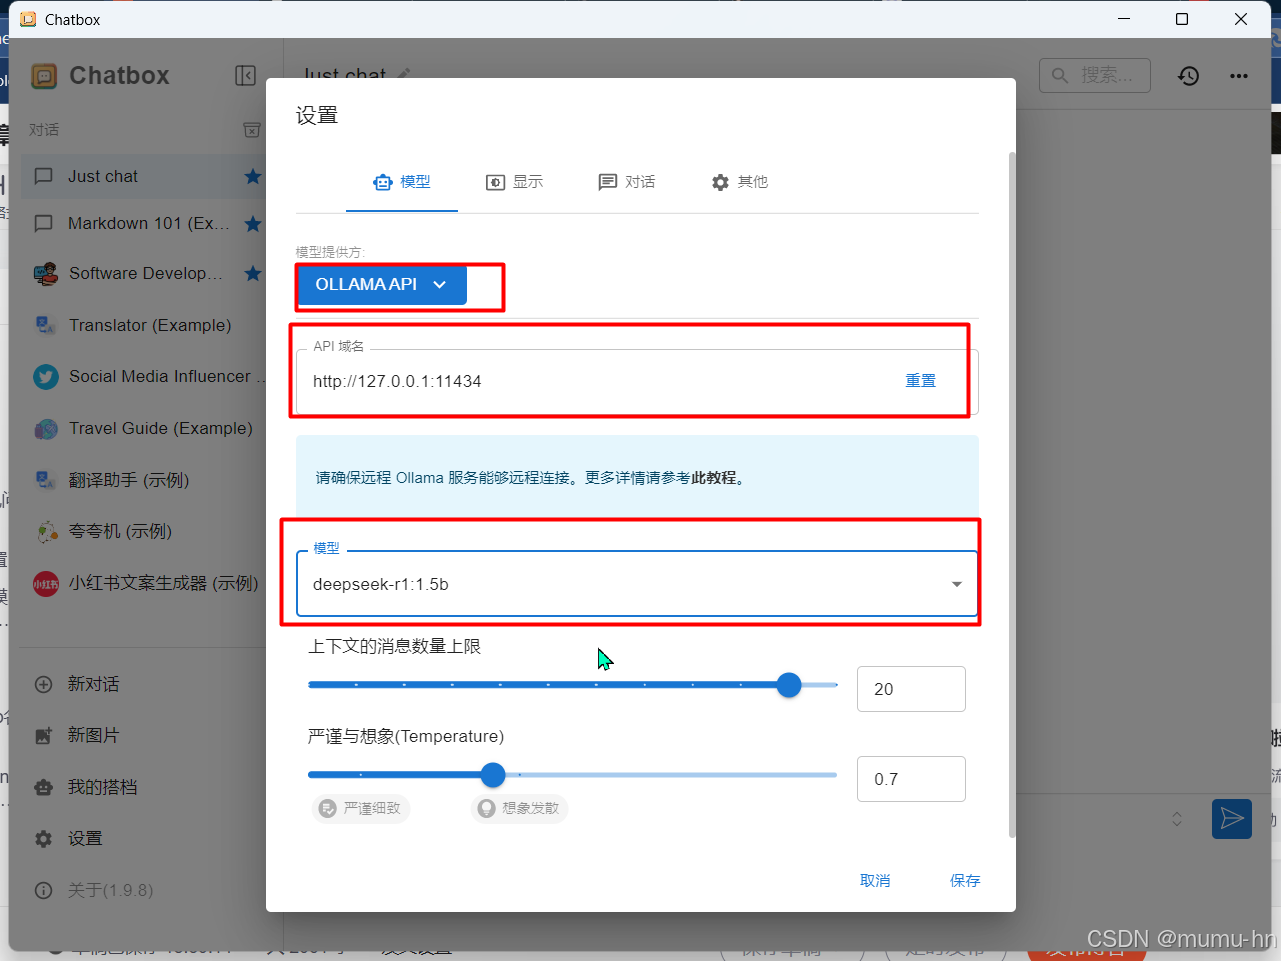Screen dimensions: 1281x961
Task: Open the Just chat conversation
Action: click(142, 176)
